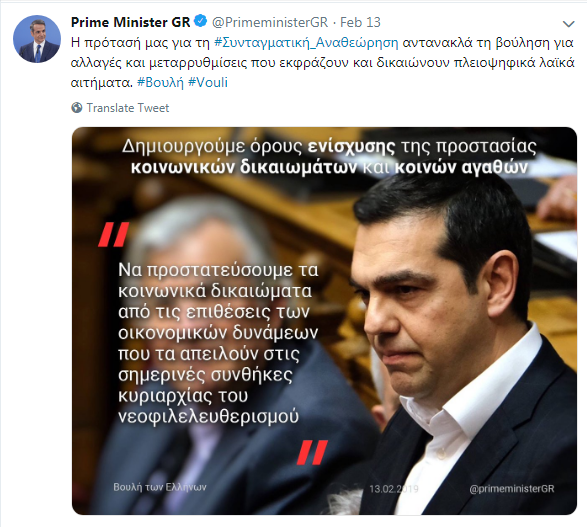Click the image headline Δημιουργούμε όρους ενίσχυσης
Image resolution: width=587 pixels, height=527 pixels.
(329, 157)
